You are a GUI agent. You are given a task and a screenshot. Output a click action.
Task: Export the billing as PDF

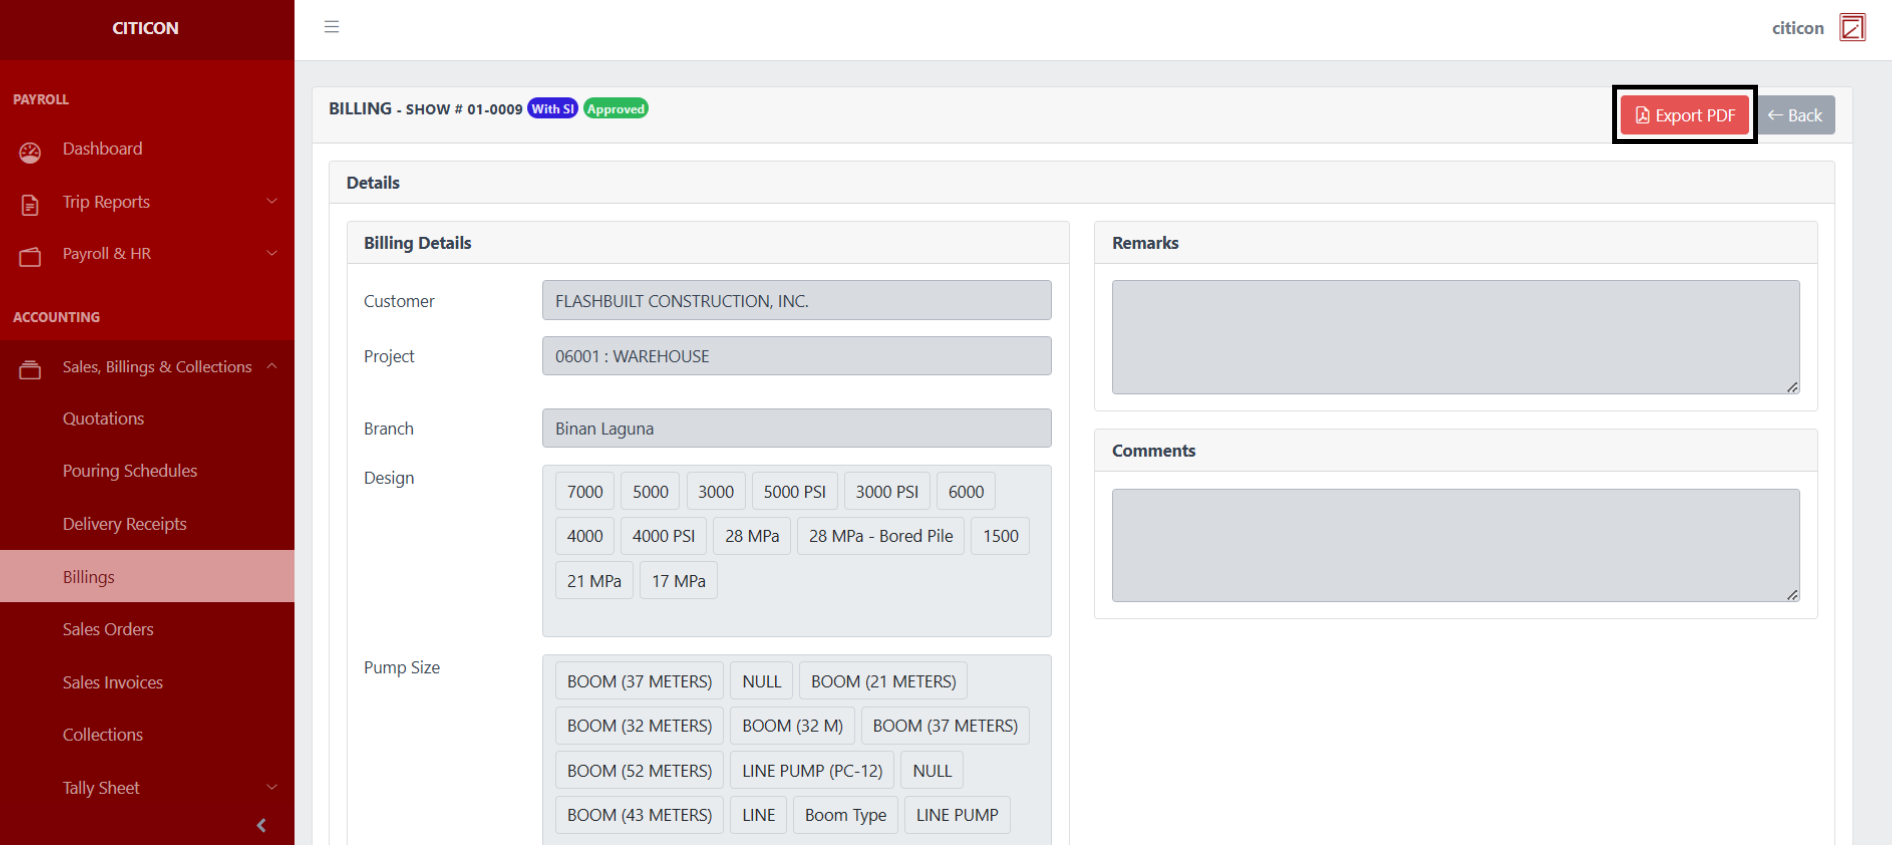point(1684,116)
